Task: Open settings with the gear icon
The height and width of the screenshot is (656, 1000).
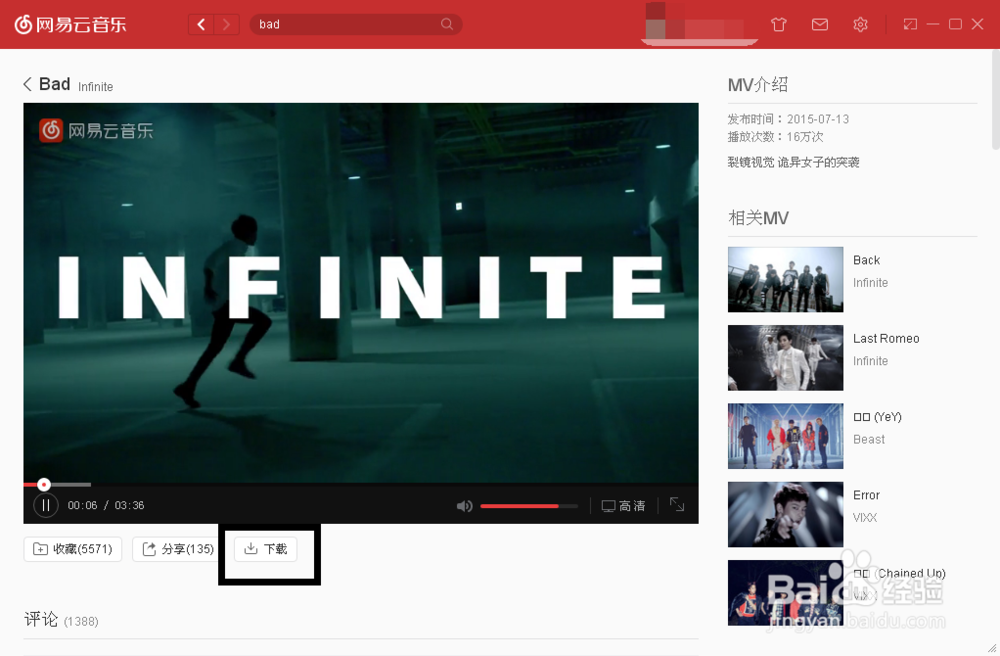Action: 860,24
